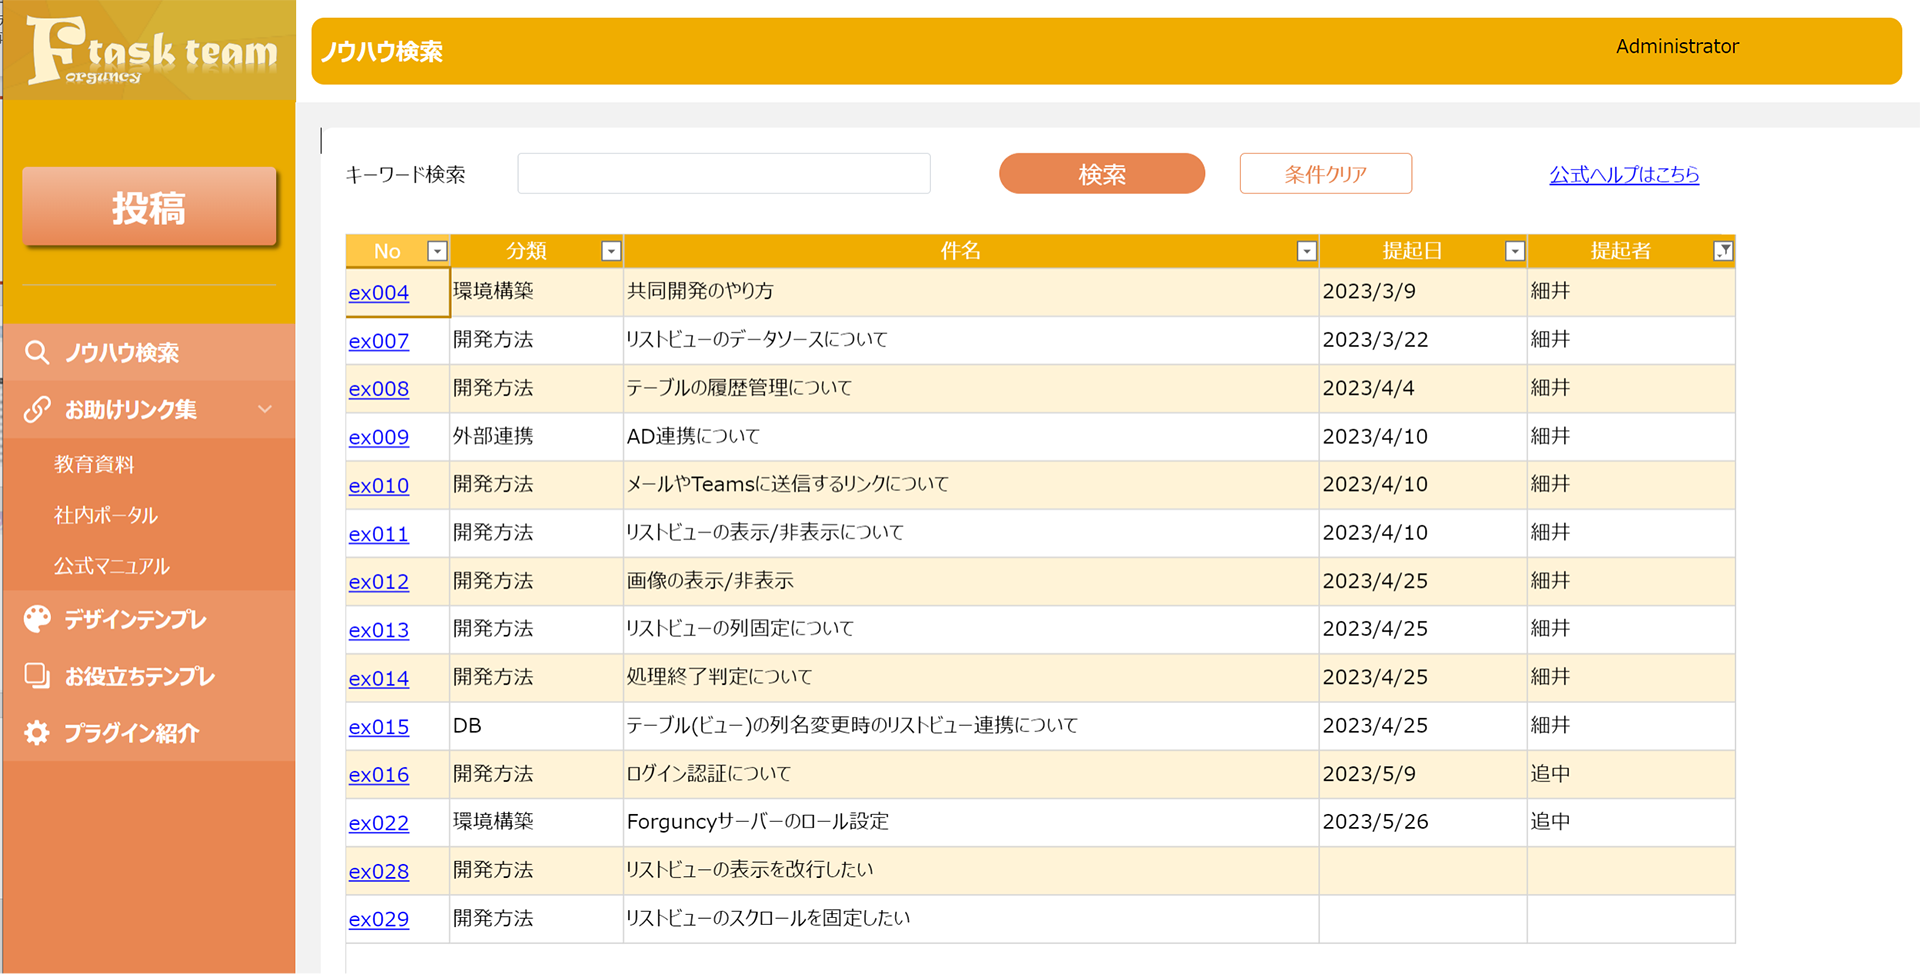
Task: Collapse the お助けリンク集 section chevron
Action: [264, 409]
